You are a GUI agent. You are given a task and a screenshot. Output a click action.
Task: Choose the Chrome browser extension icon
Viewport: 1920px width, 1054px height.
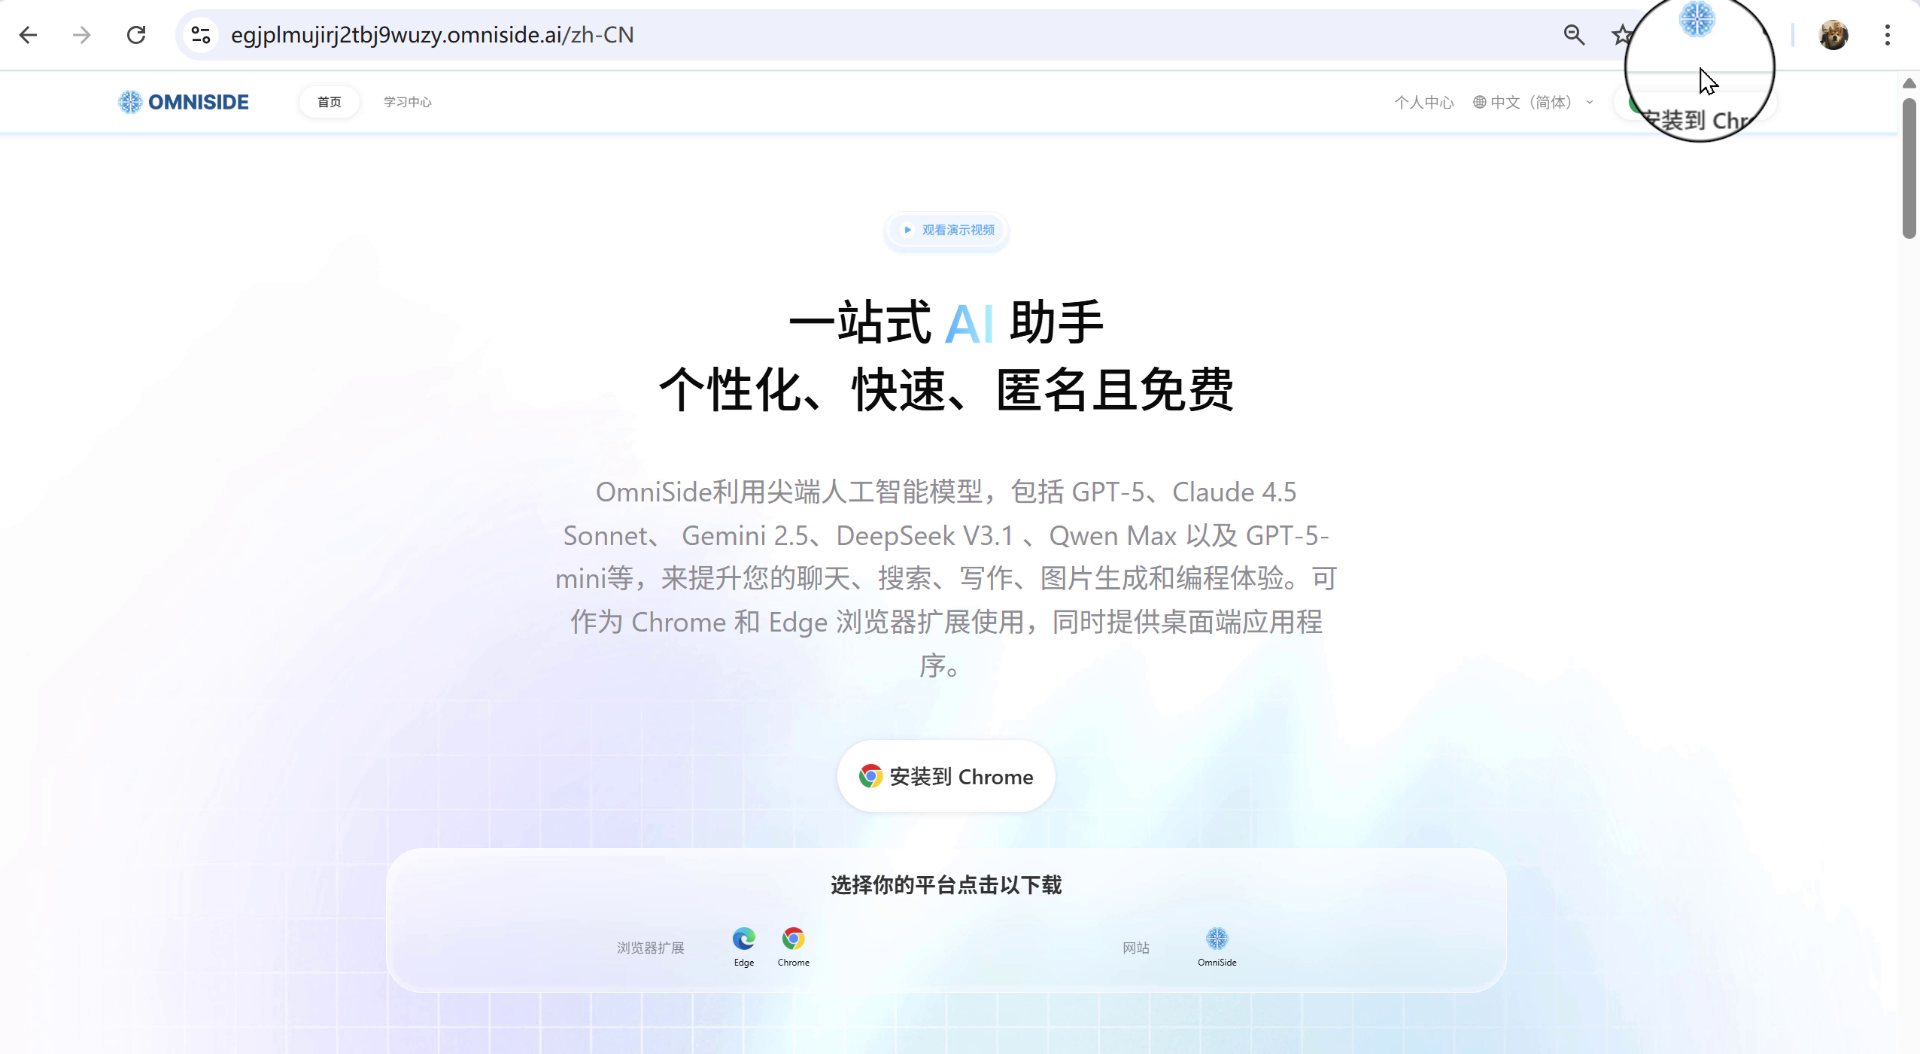click(793, 946)
